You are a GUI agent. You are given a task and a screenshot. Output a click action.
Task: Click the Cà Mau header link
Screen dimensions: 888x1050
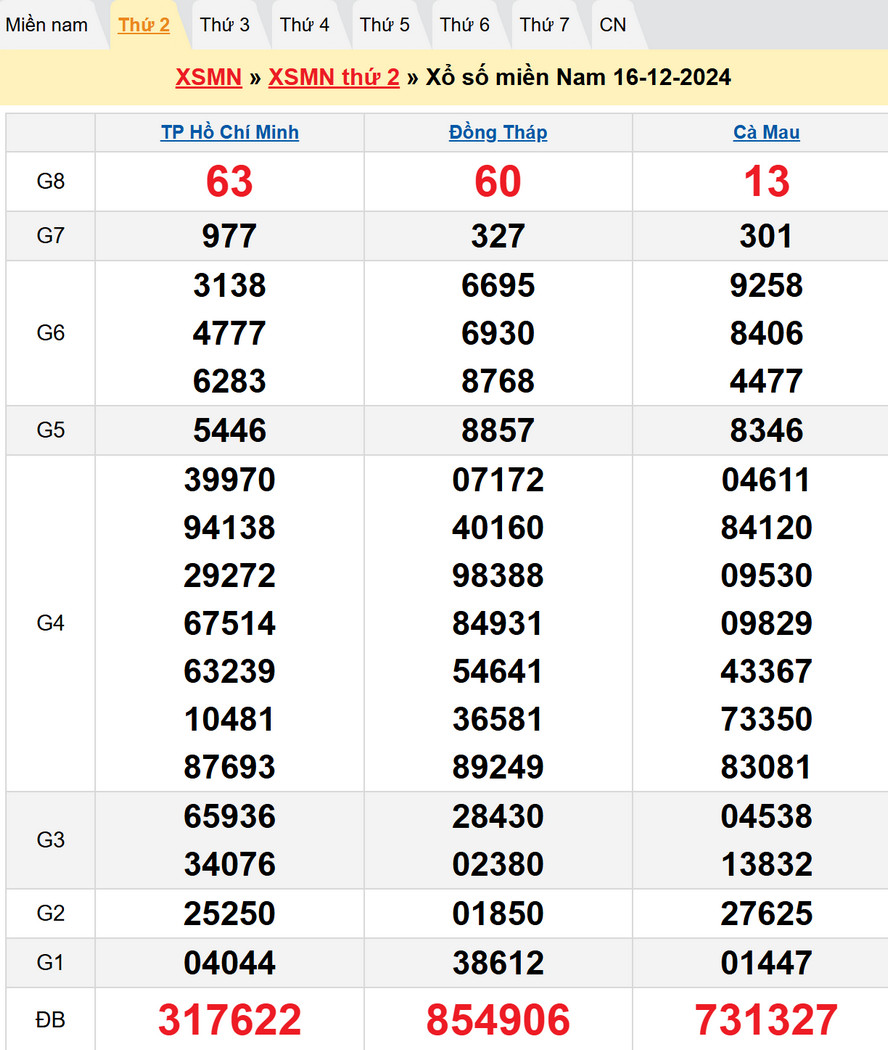766,132
